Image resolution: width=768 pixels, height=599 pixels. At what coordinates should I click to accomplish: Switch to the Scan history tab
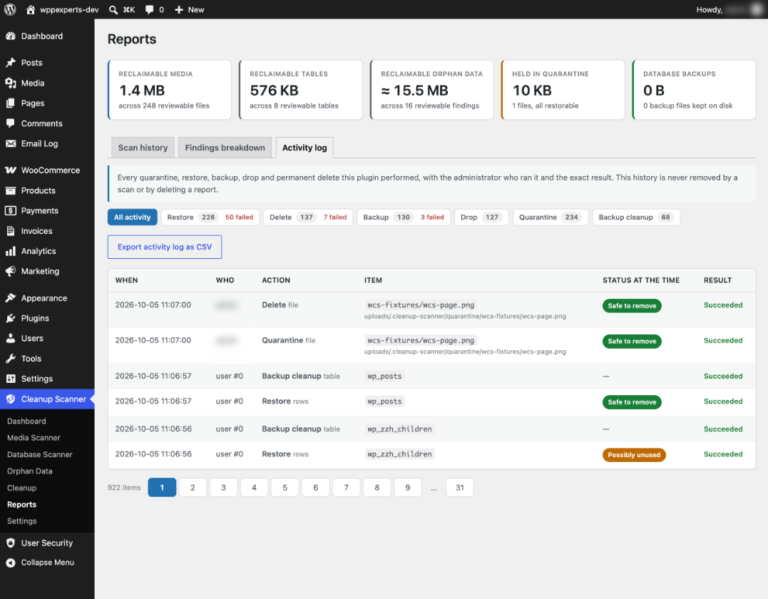click(143, 147)
